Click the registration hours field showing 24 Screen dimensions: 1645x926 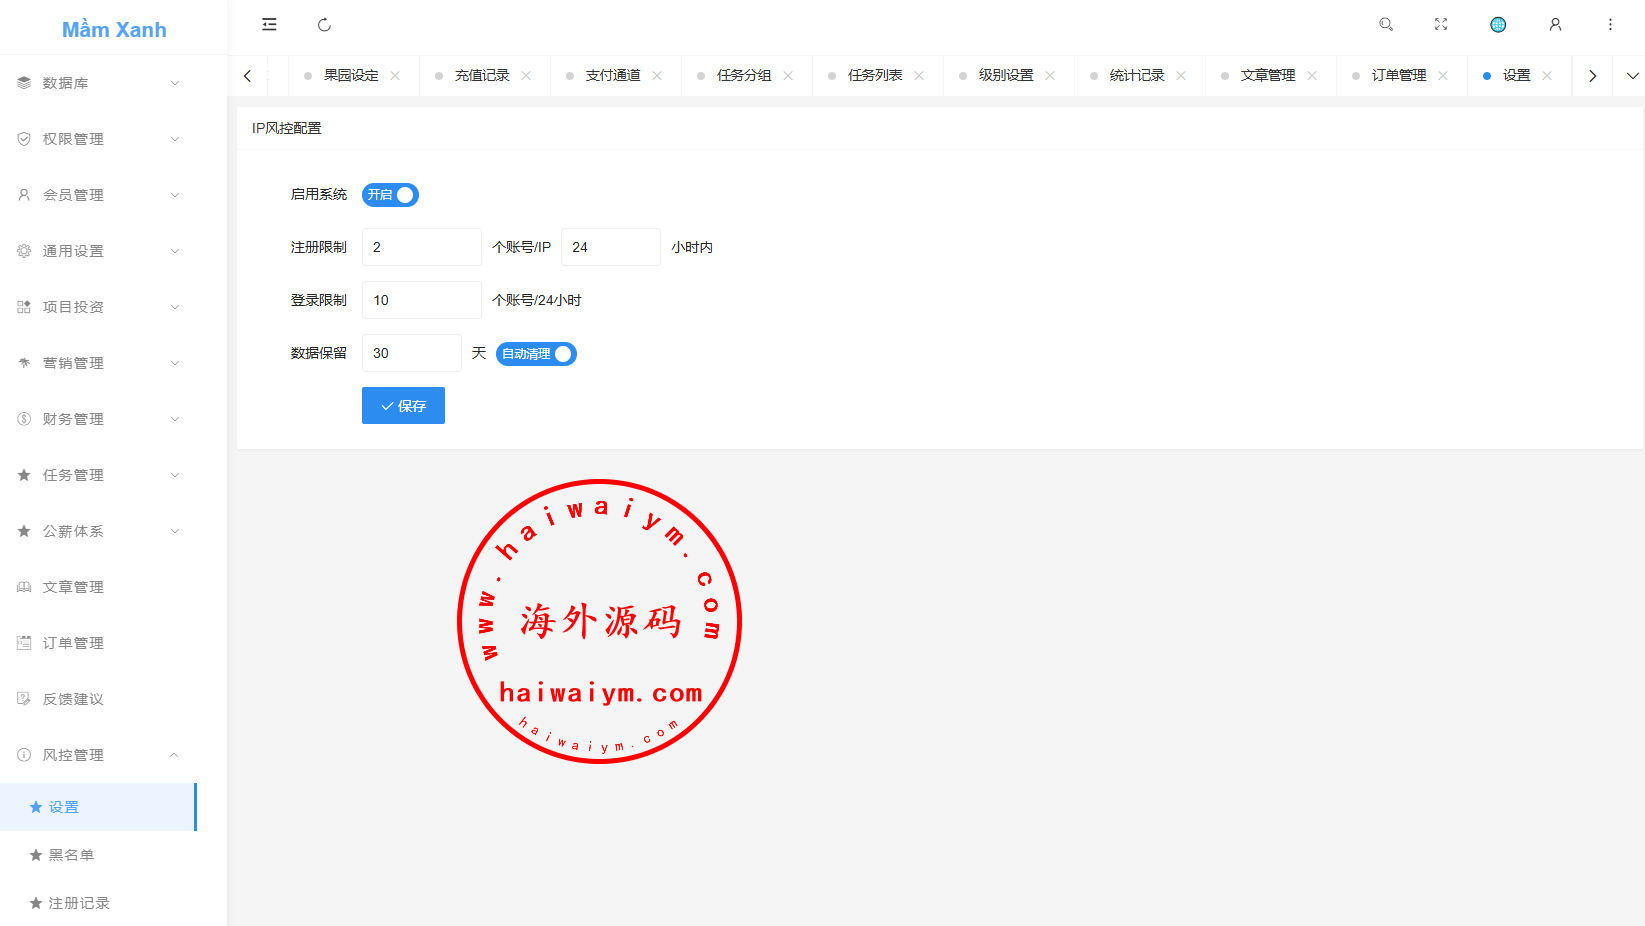tap(611, 247)
